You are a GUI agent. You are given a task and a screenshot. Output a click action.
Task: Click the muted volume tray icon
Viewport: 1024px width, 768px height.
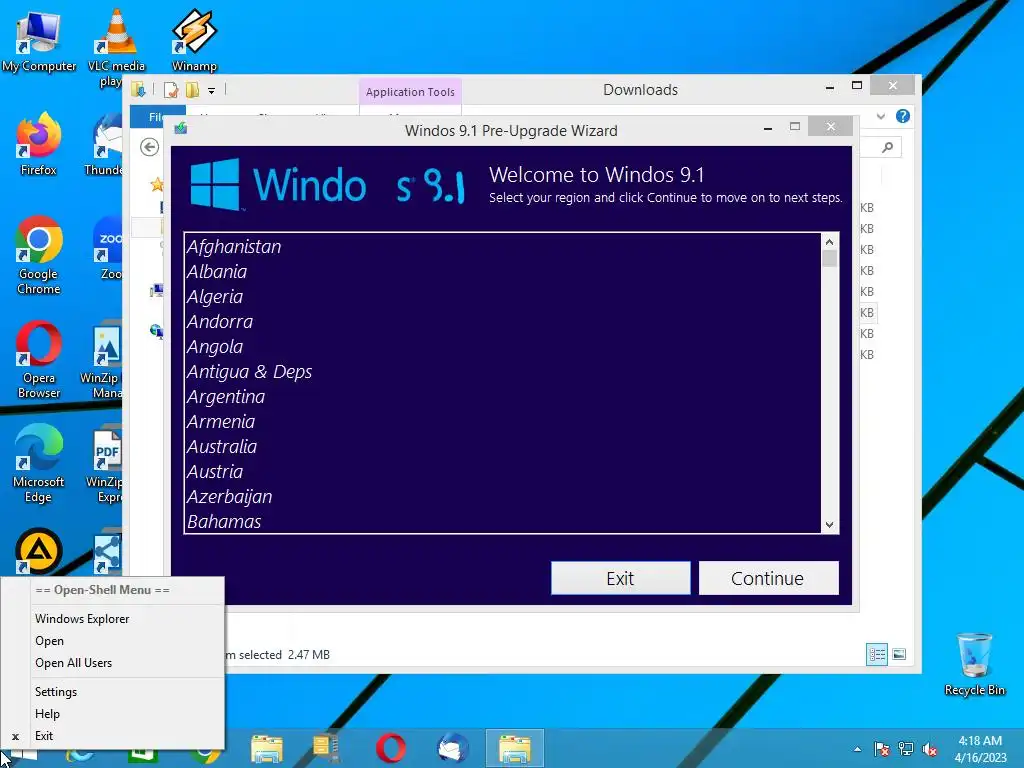929,749
